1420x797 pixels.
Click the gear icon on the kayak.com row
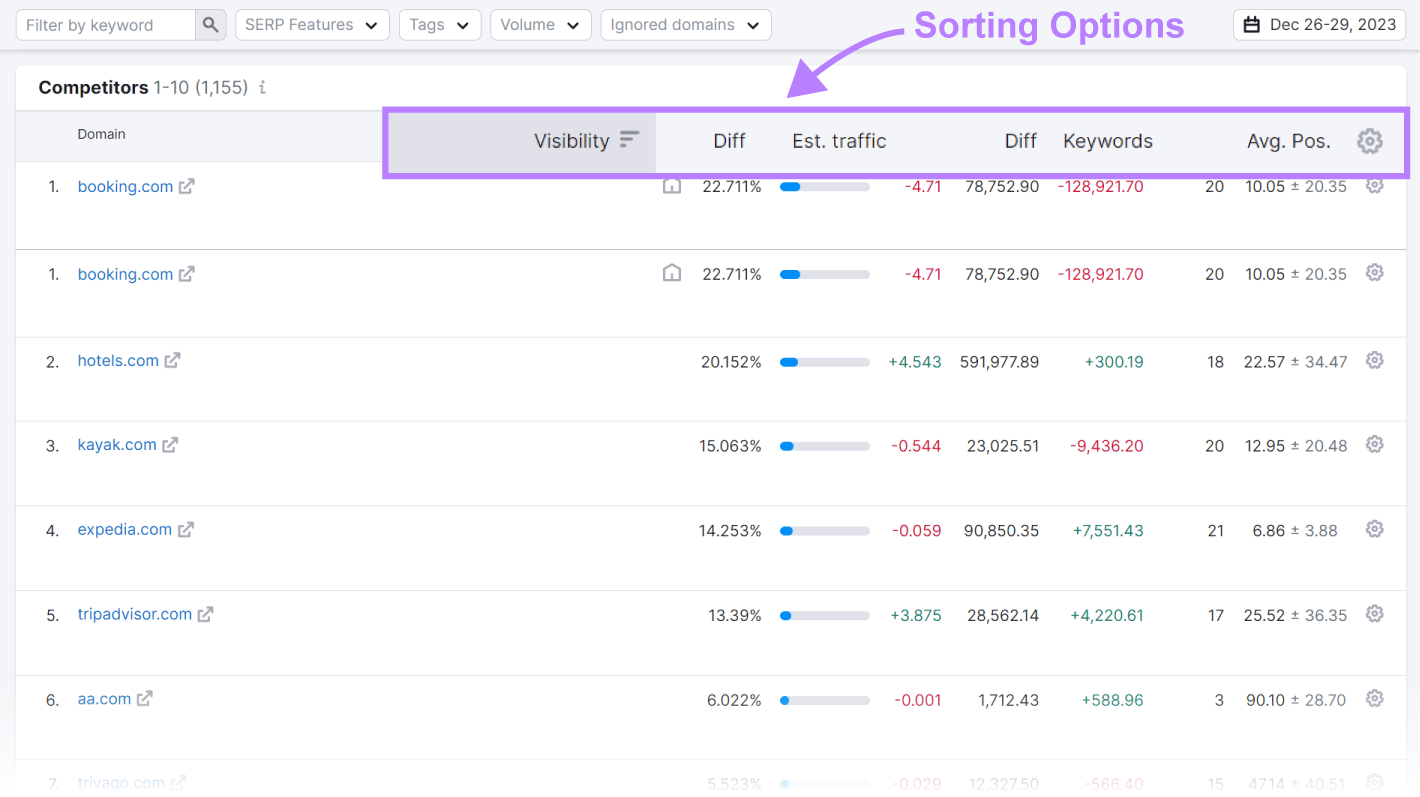(x=1374, y=444)
